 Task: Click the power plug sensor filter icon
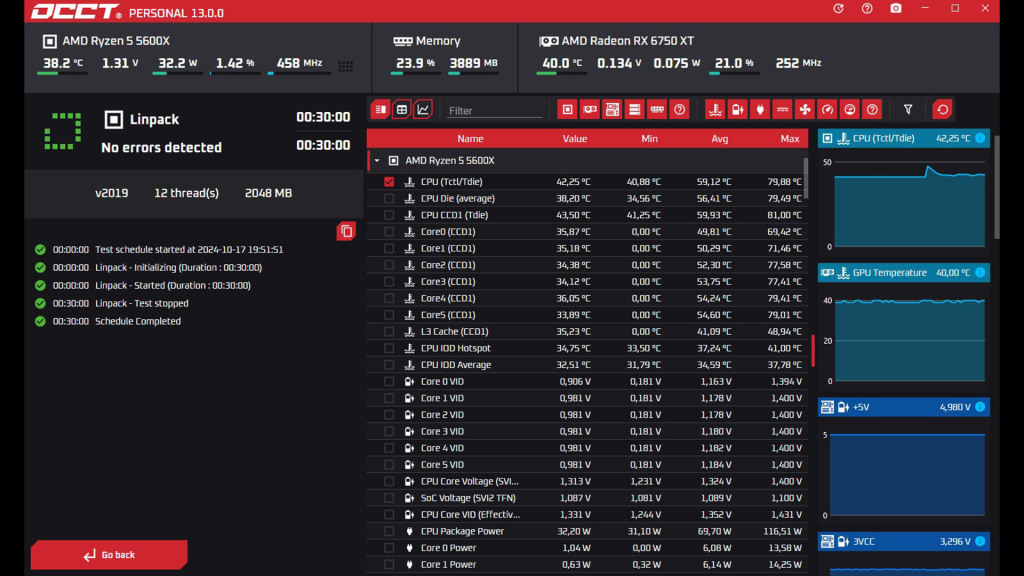(760, 109)
